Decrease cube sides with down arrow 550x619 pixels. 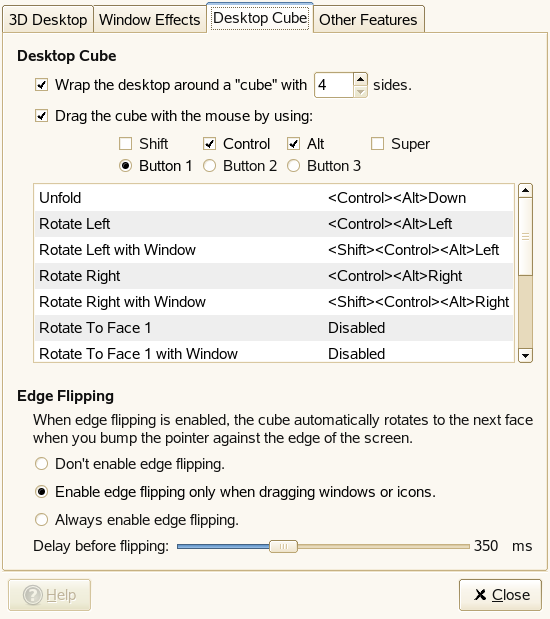360,92
